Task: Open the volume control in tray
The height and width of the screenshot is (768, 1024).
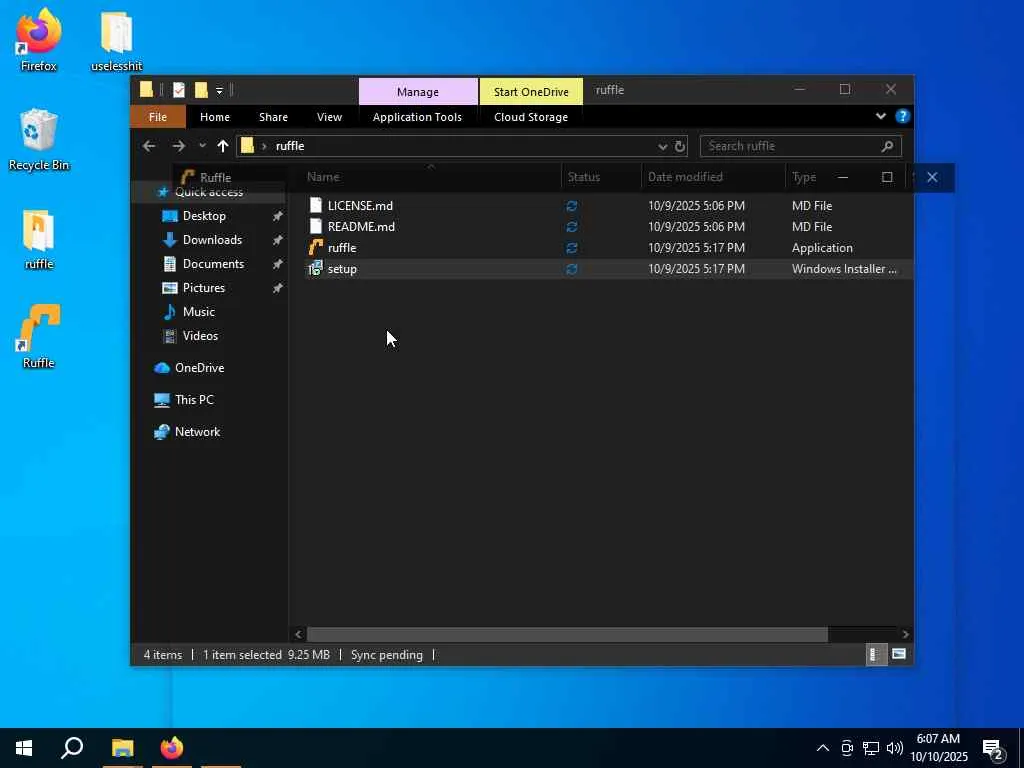Action: [895, 748]
